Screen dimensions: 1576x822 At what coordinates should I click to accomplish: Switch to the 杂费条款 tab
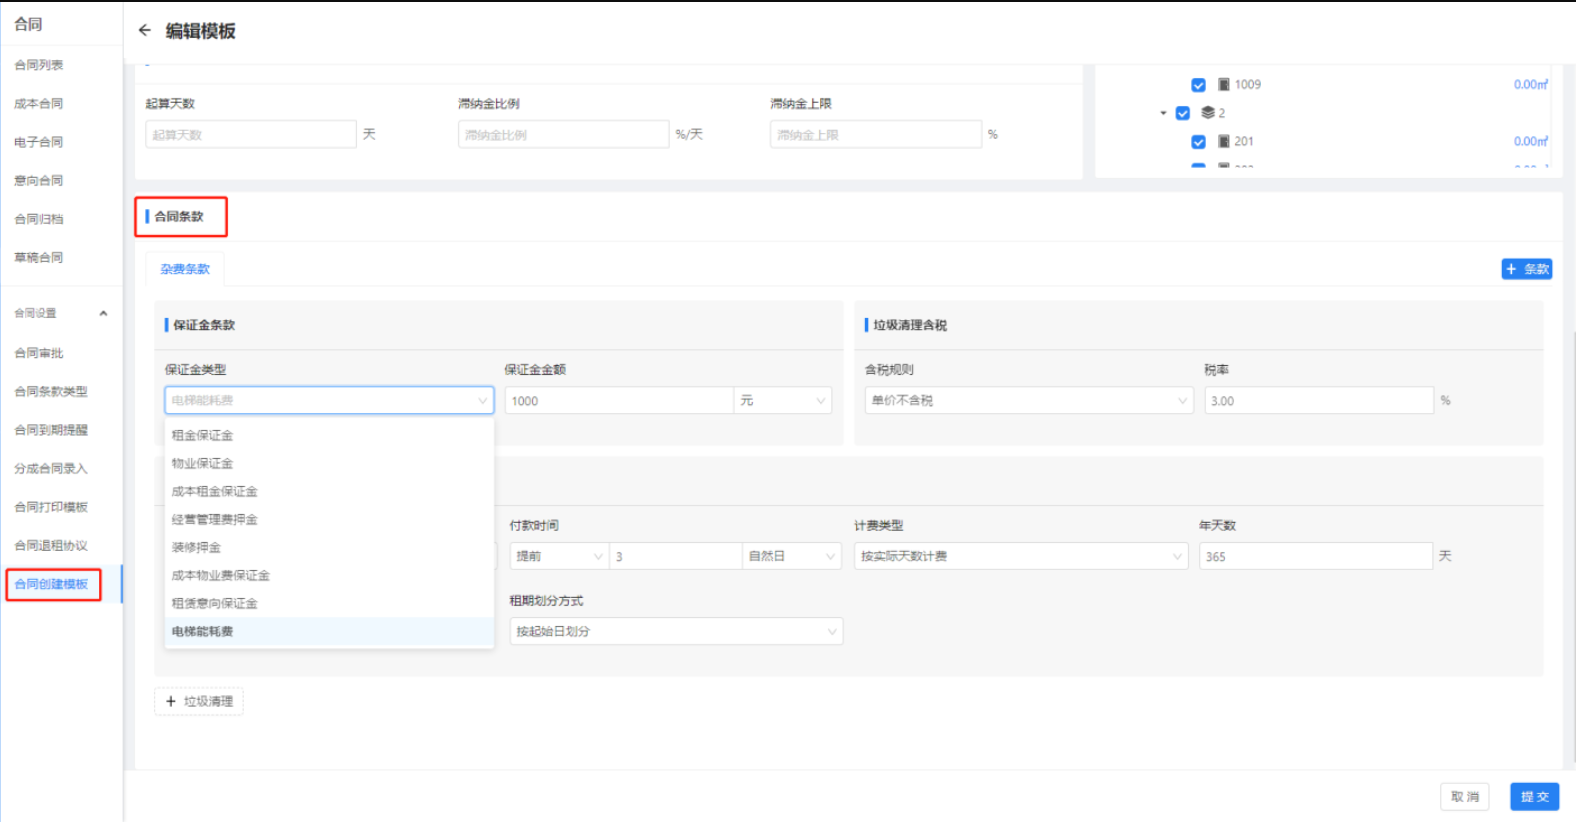click(185, 269)
